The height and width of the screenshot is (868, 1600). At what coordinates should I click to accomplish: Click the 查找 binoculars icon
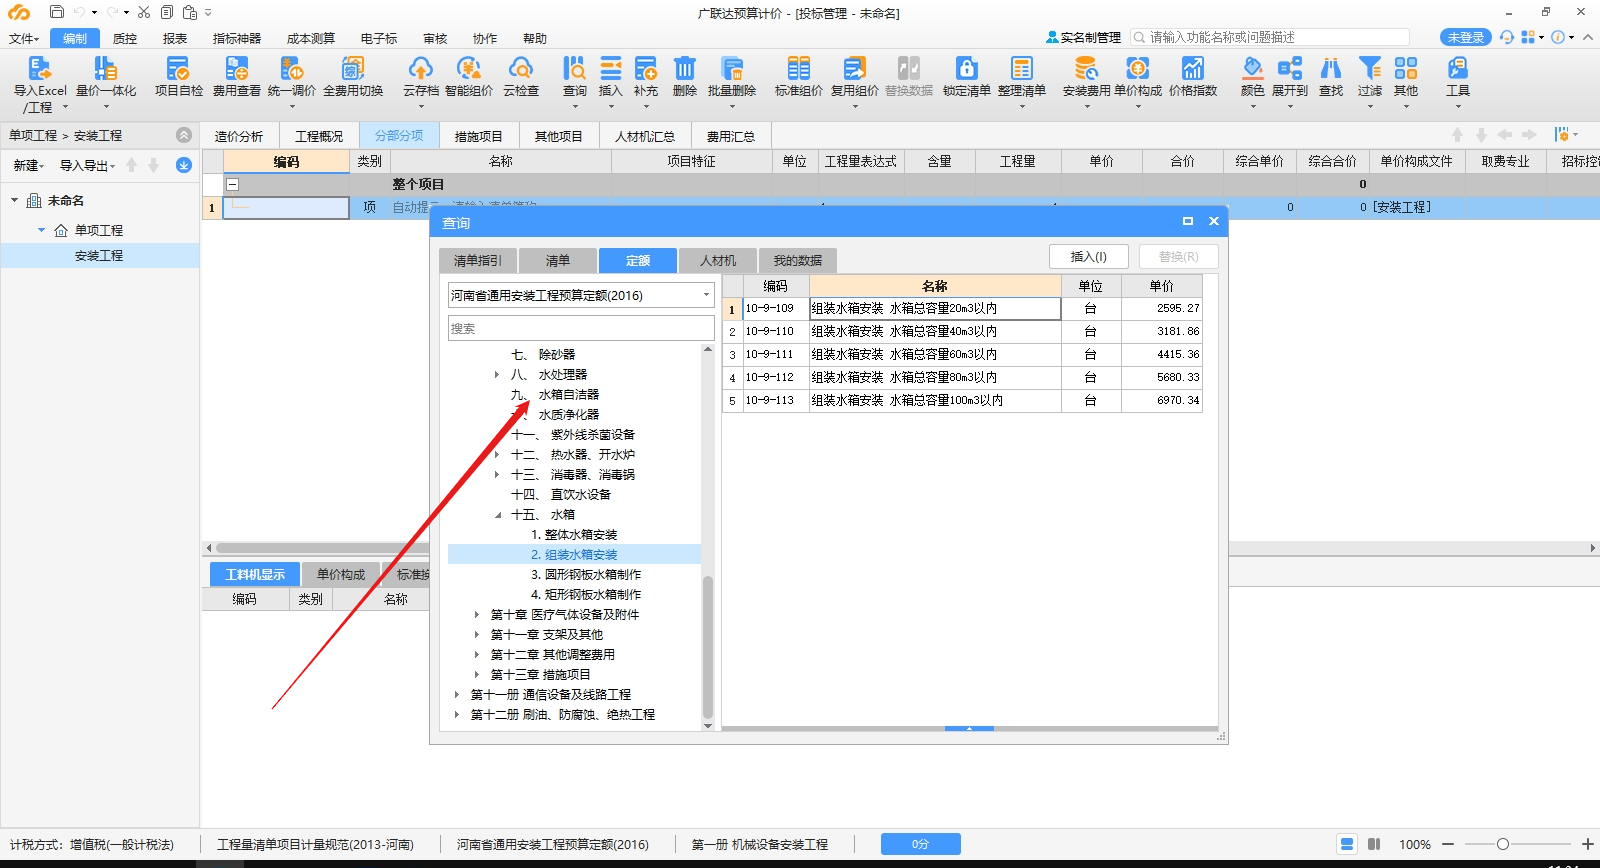coord(1331,77)
